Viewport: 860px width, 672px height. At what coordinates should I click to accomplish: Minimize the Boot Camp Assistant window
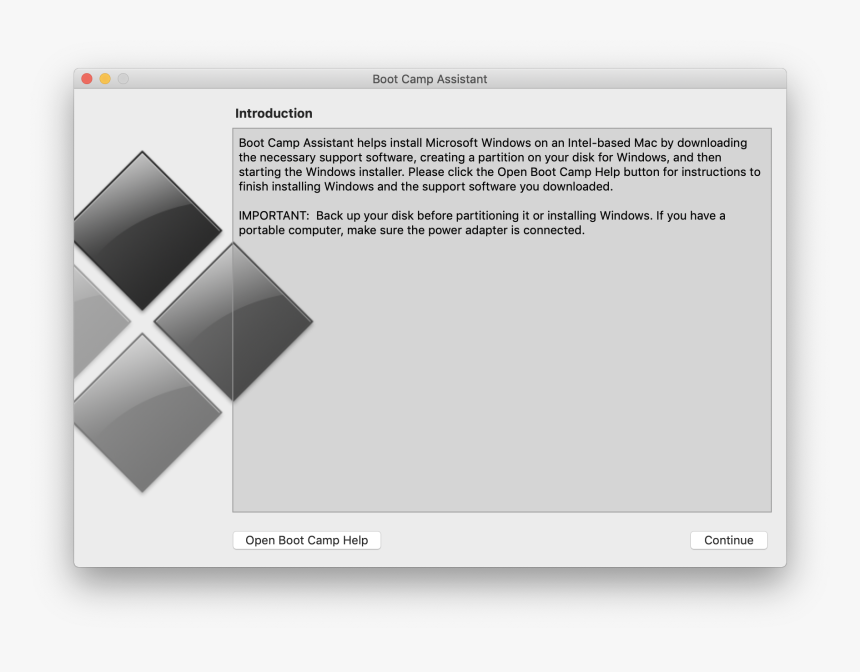point(105,79)
